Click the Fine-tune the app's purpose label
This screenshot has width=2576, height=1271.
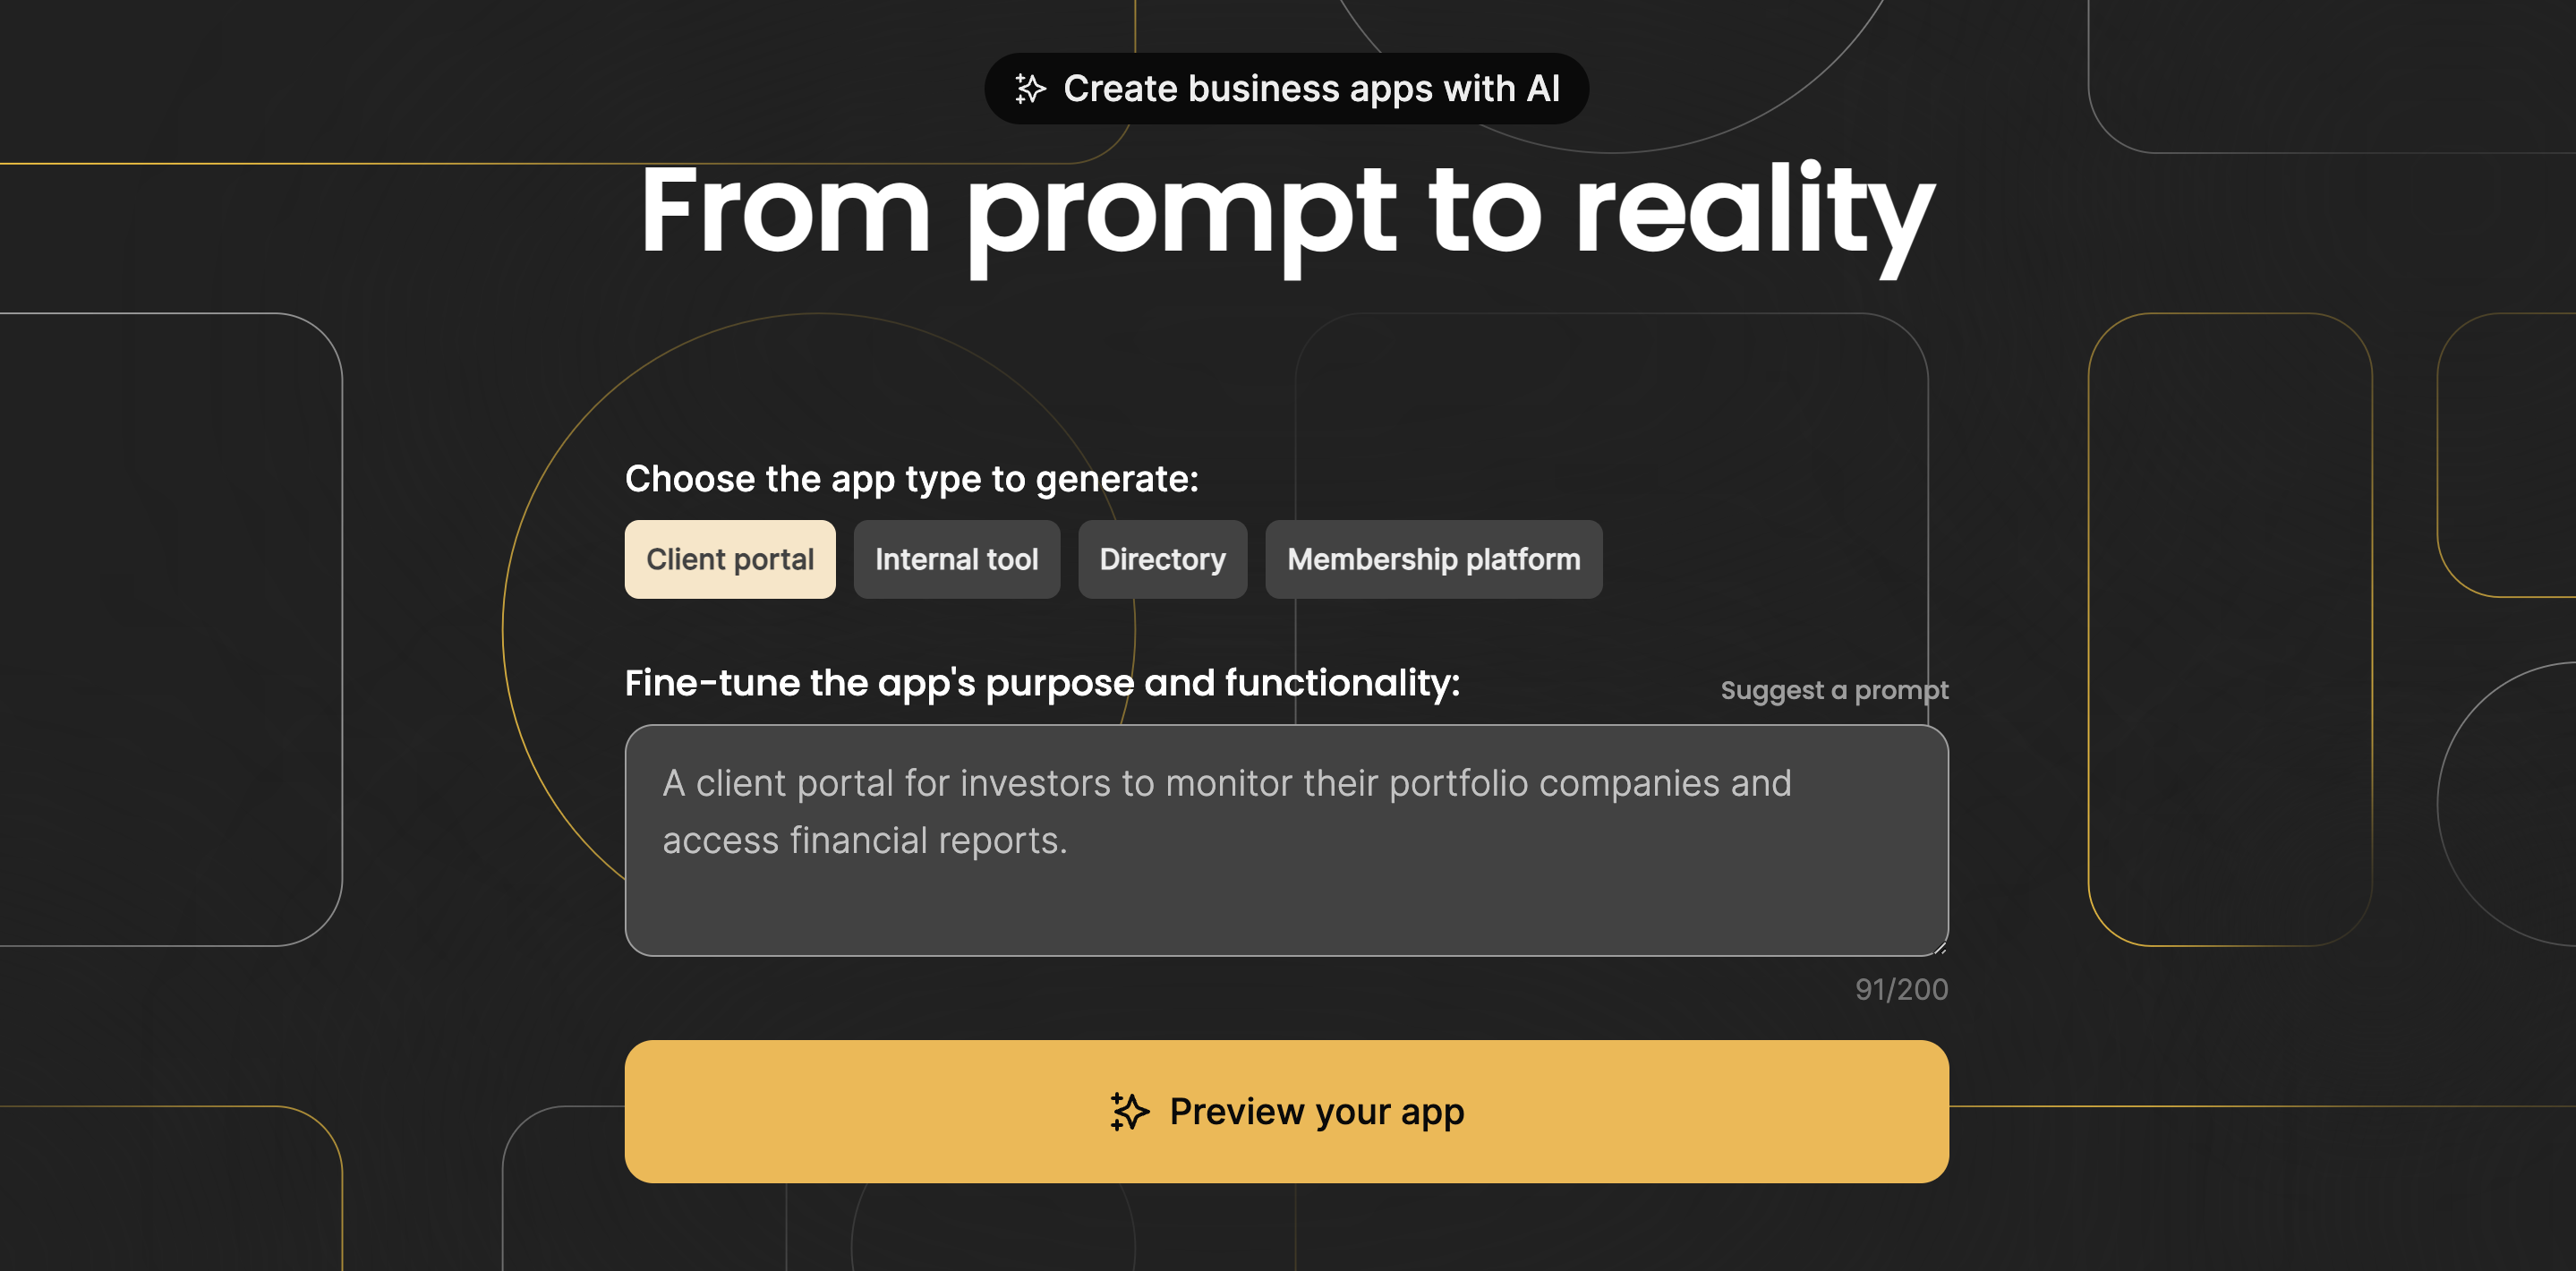coord(1042,683)
